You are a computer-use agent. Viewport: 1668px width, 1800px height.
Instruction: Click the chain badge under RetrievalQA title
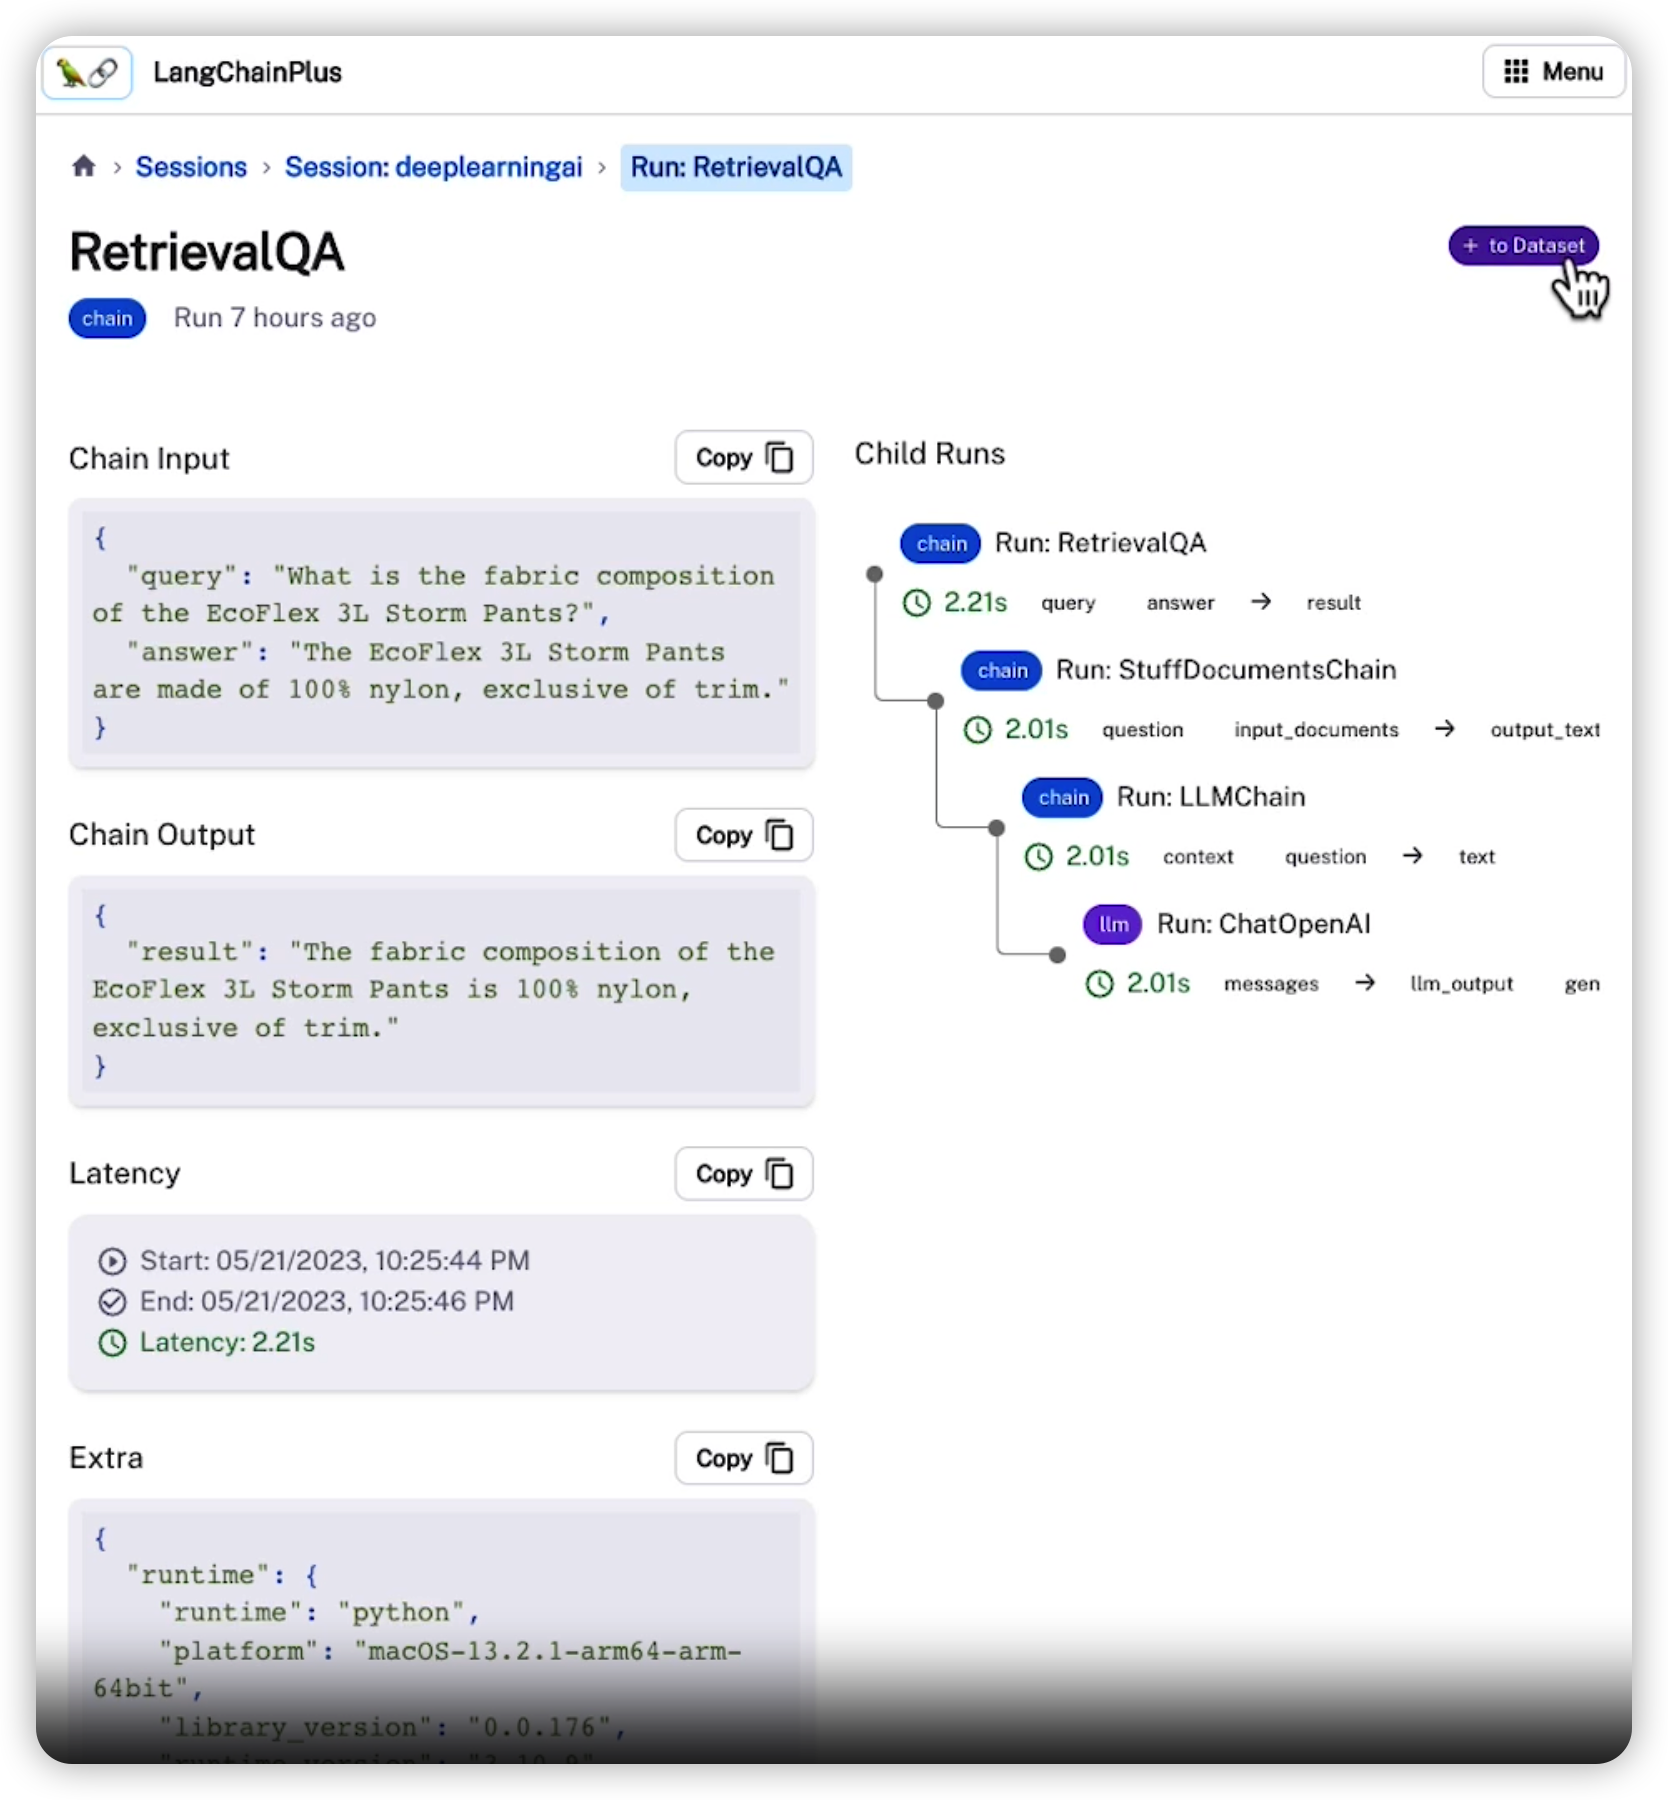[x=107, y=318]
